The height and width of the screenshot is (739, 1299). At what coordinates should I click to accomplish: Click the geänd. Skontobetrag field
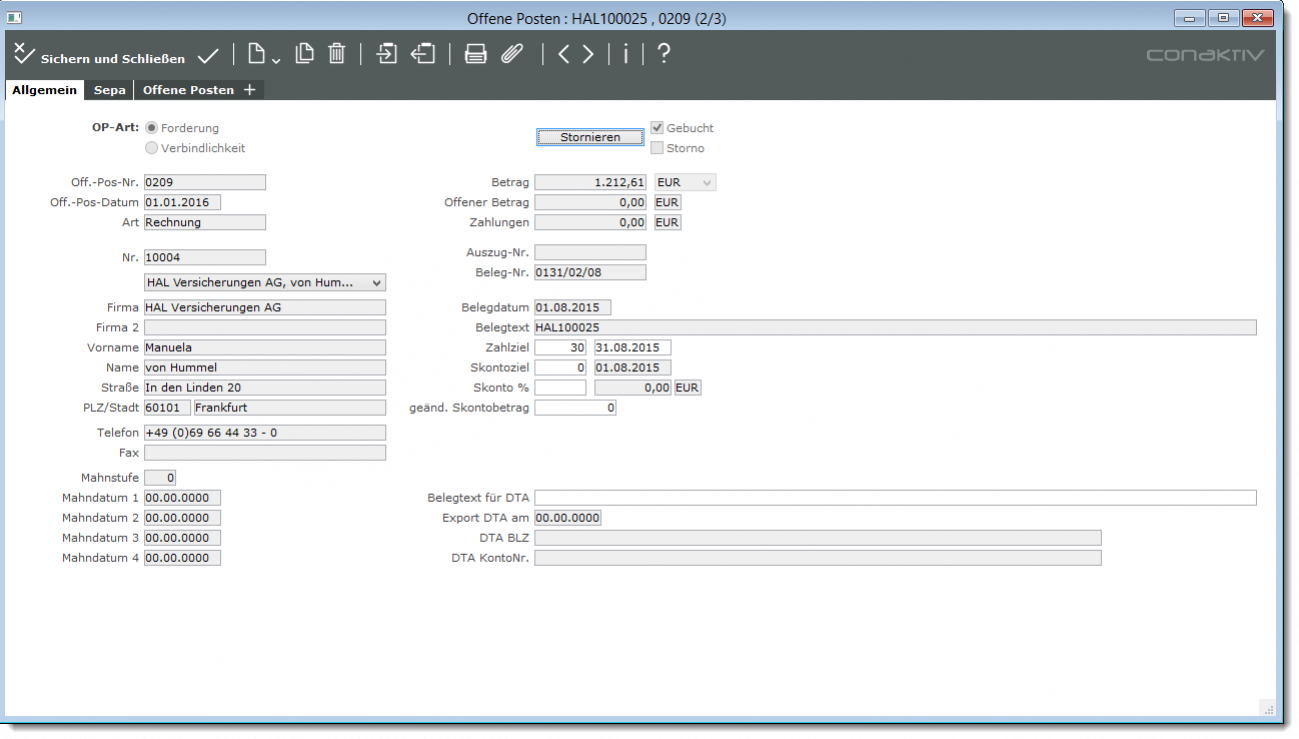point(576,408)
